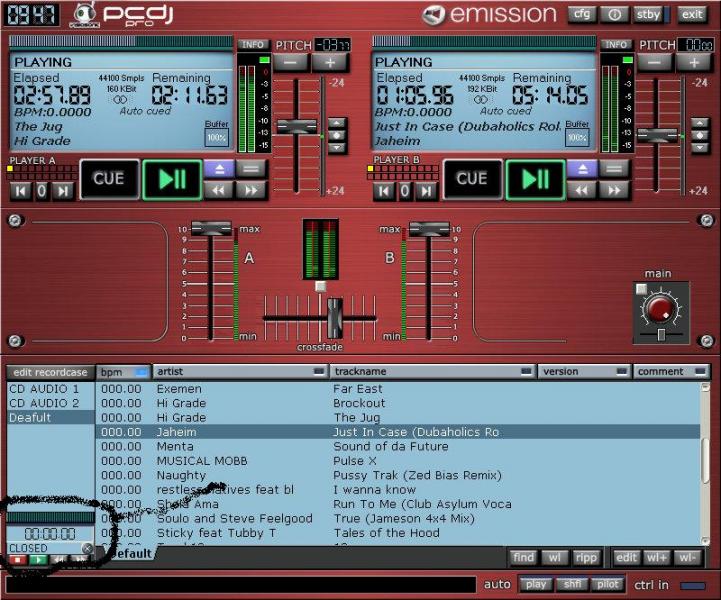This screenshot has width=721, height=600.
Task: Skip to previous track on Player A
Action: tap(21, 191)
